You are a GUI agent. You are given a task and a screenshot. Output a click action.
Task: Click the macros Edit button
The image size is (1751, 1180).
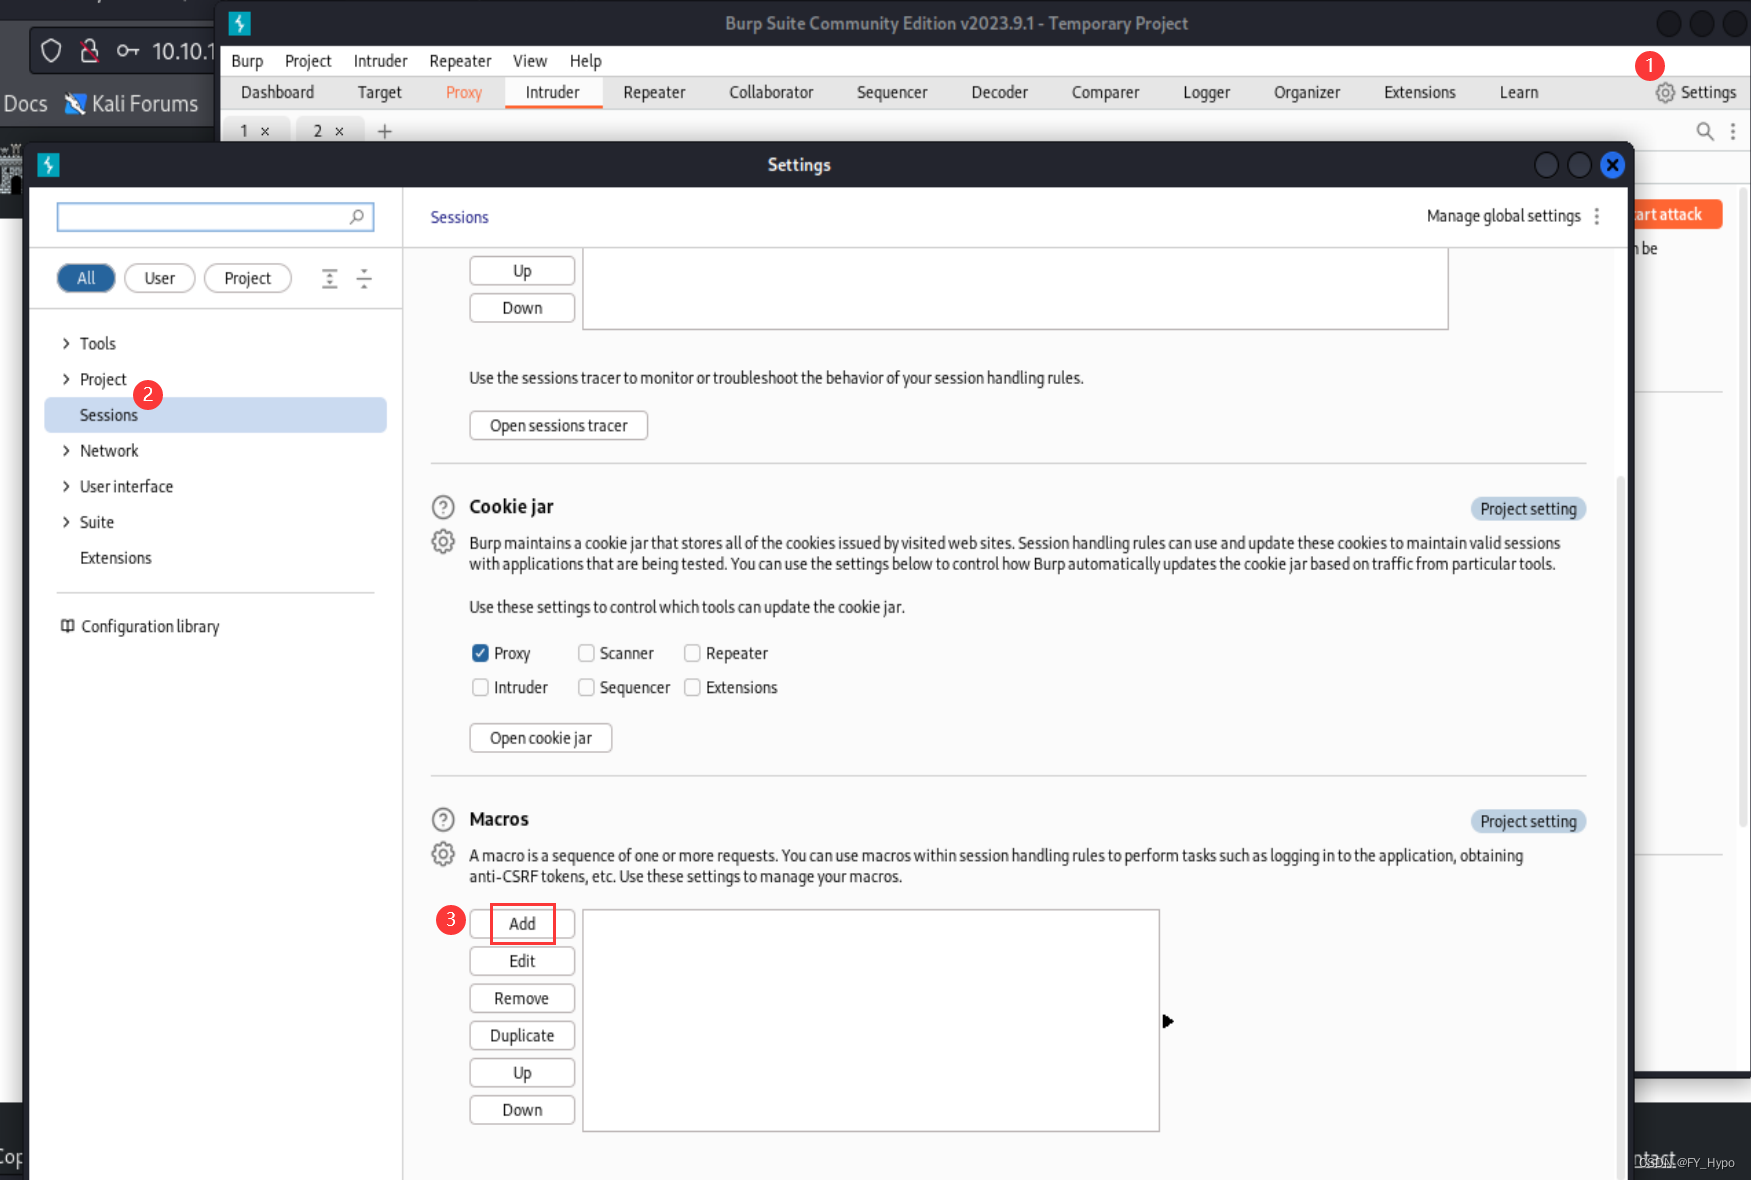click(x=522, y=961)
